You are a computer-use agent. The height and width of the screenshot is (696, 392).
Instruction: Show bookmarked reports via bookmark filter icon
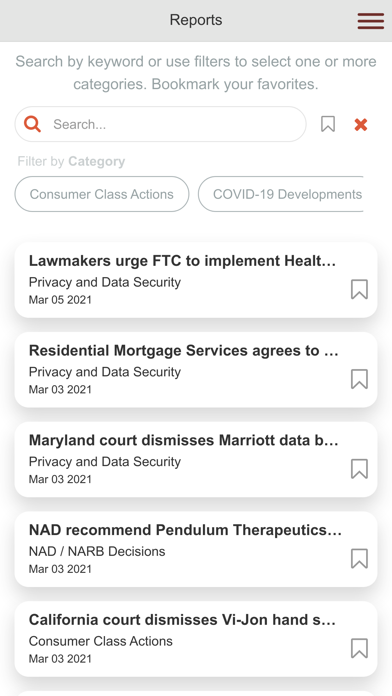(x=328, y=124)
